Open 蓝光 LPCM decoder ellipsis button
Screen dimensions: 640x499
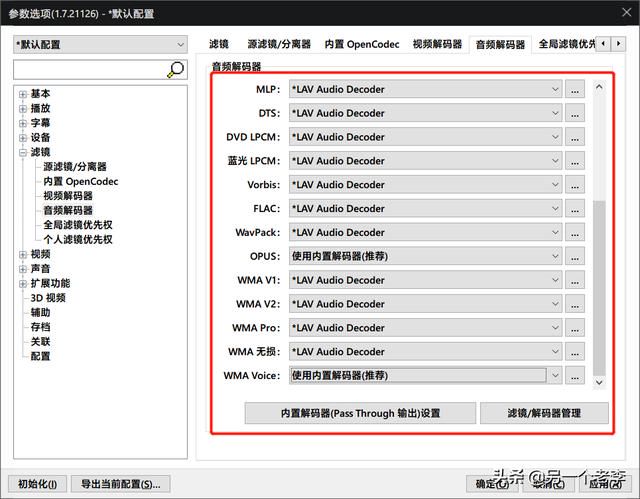click(575, 161)
